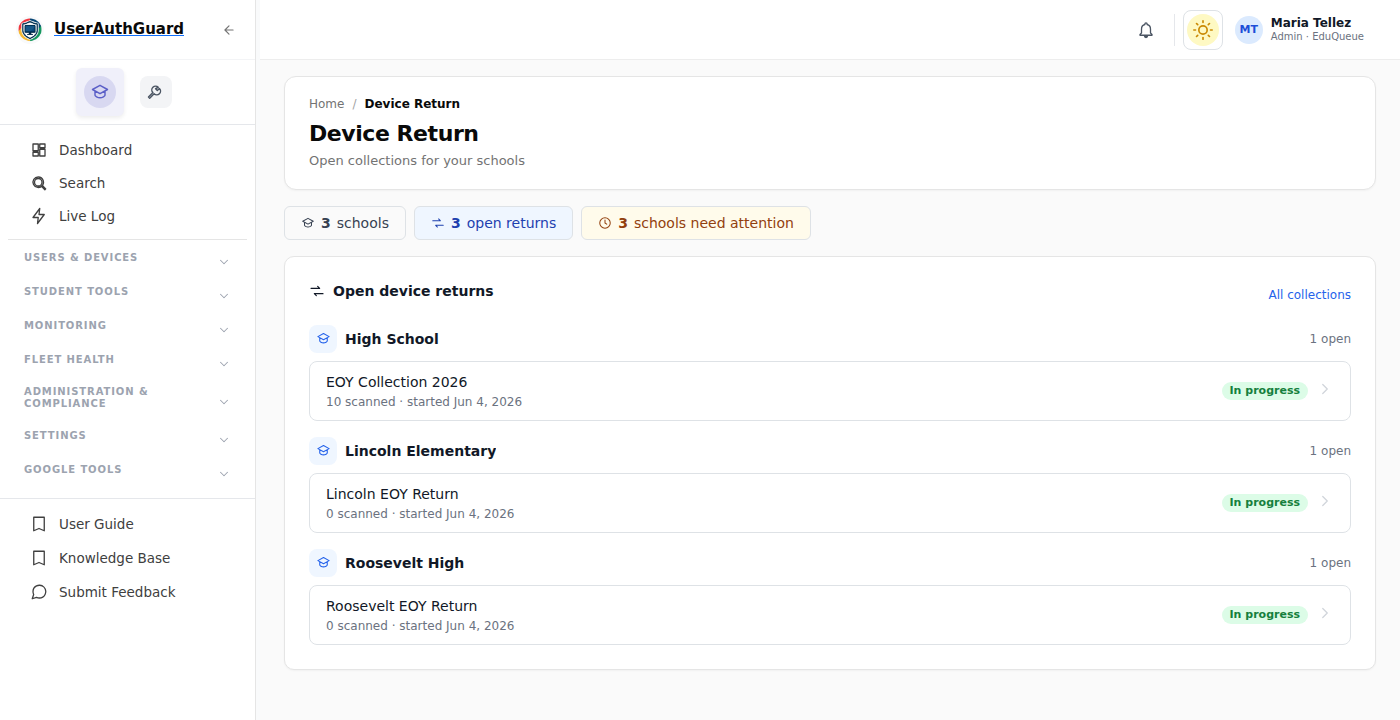Click the swap arrows icon beside Open device returns
1400x720 pixels.
click(x=317, y=291)
